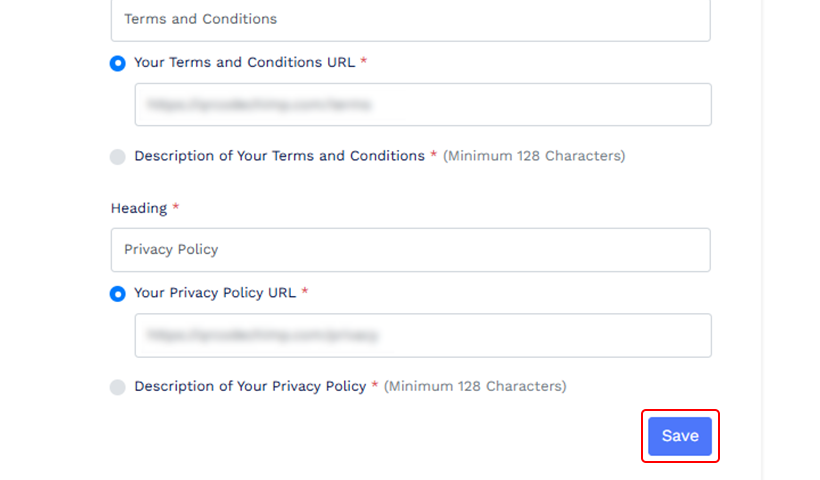Click the Heading label above Privacy Policy field
Viewport: 820px width, 480px height.
tap(139, 208)
